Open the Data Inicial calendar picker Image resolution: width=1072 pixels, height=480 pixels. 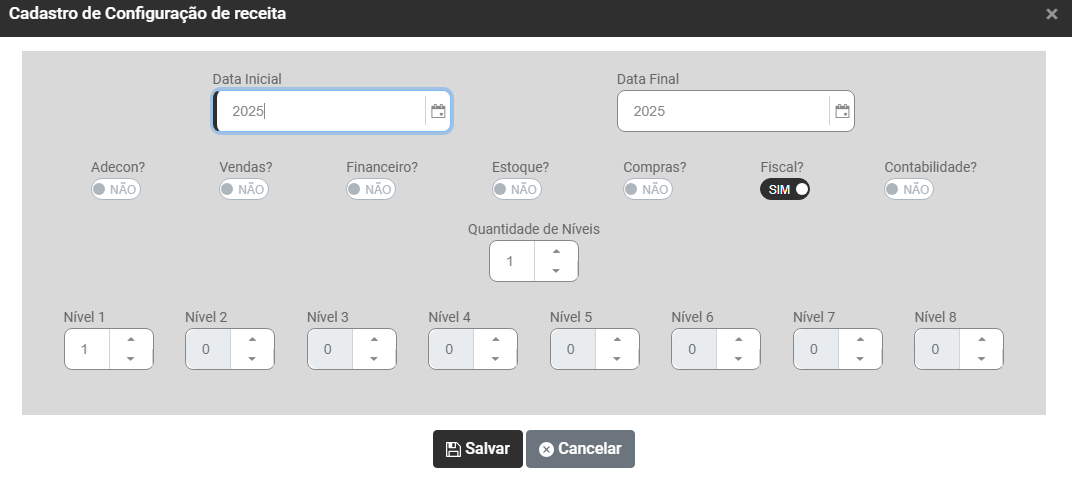(x=438, y=111)
